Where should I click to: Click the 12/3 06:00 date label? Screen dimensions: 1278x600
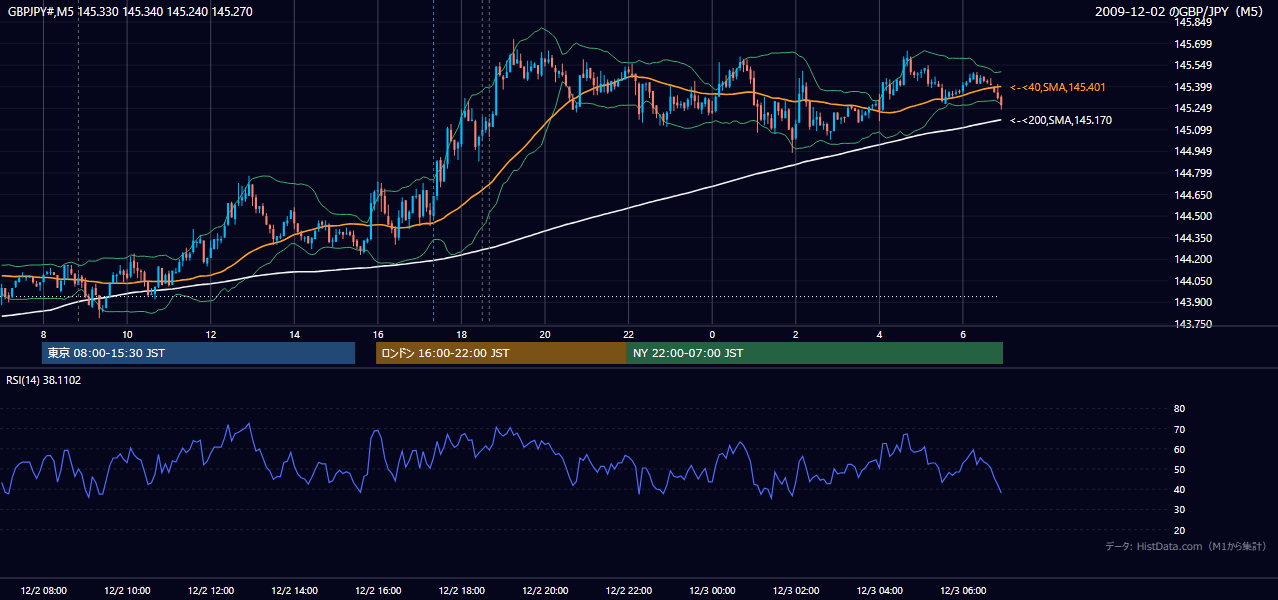point(963,591)
